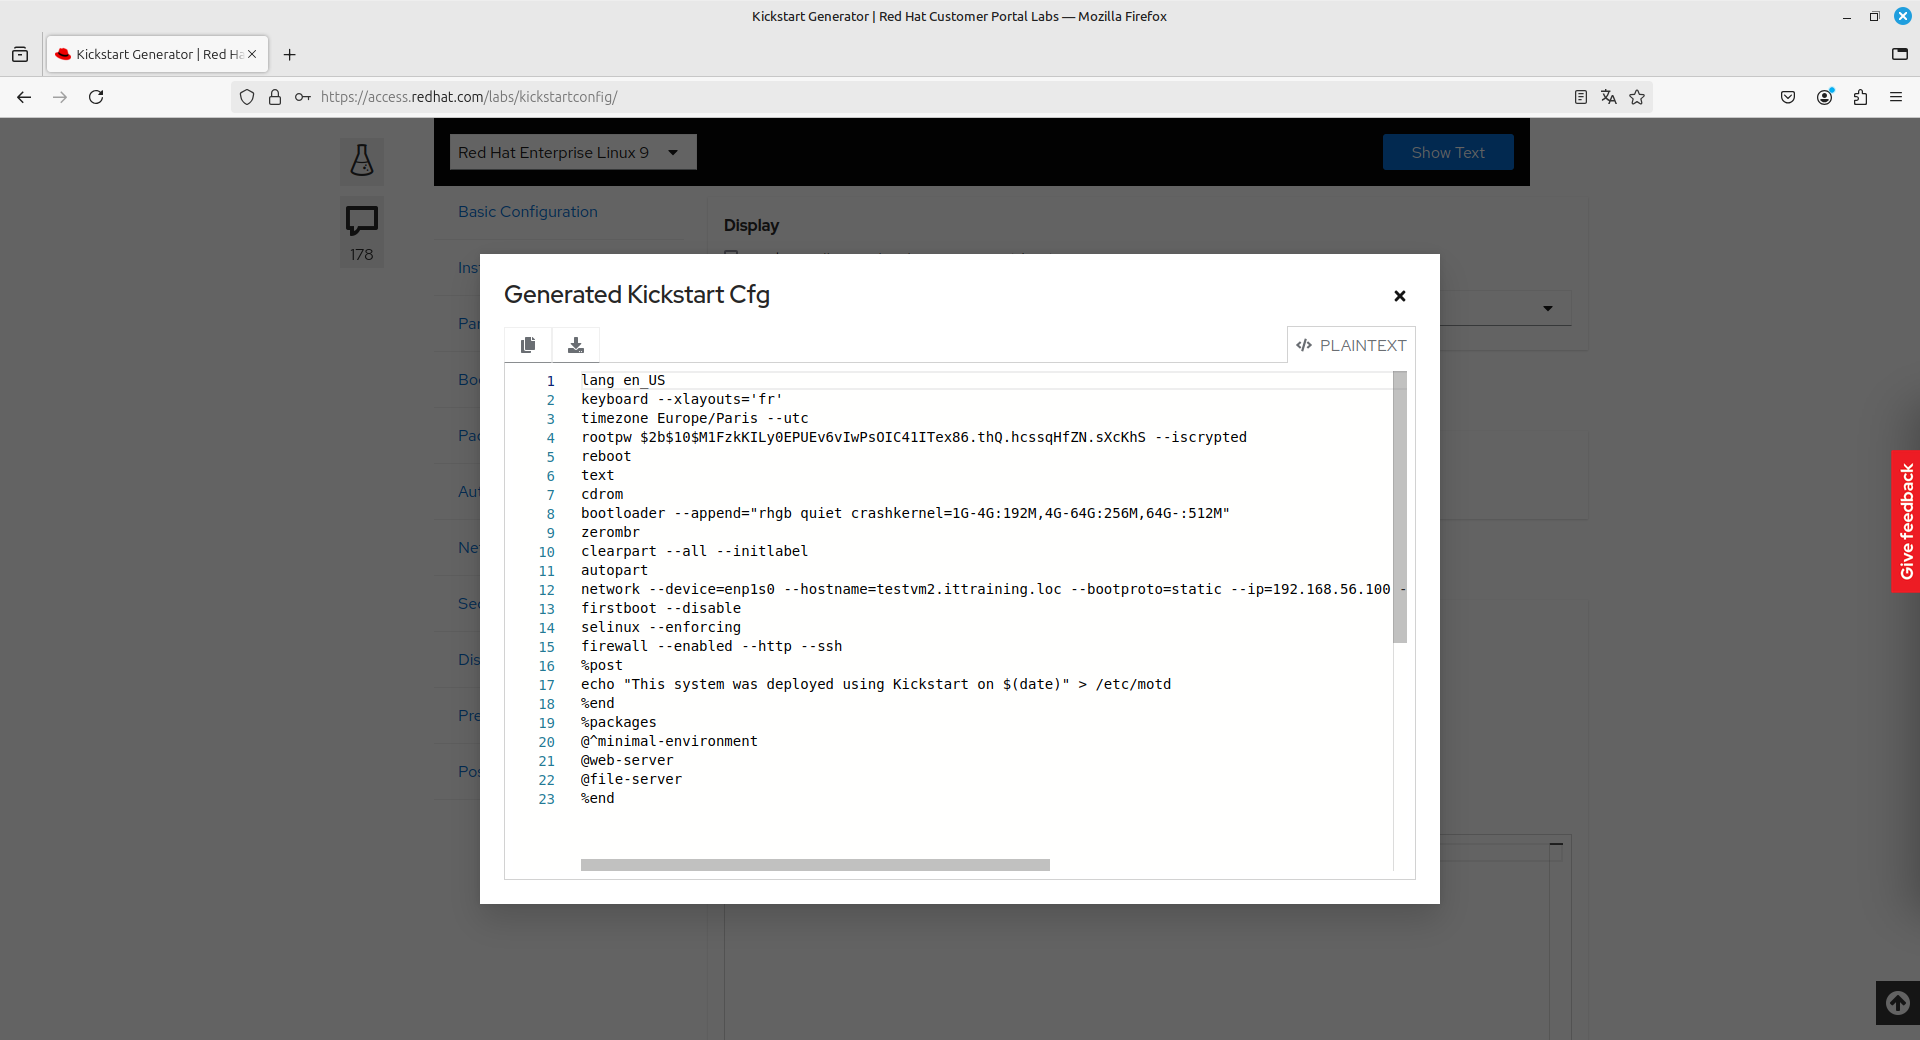The image size is (1920, 1040).
Task: Go back to previous page
Action: 24,97
